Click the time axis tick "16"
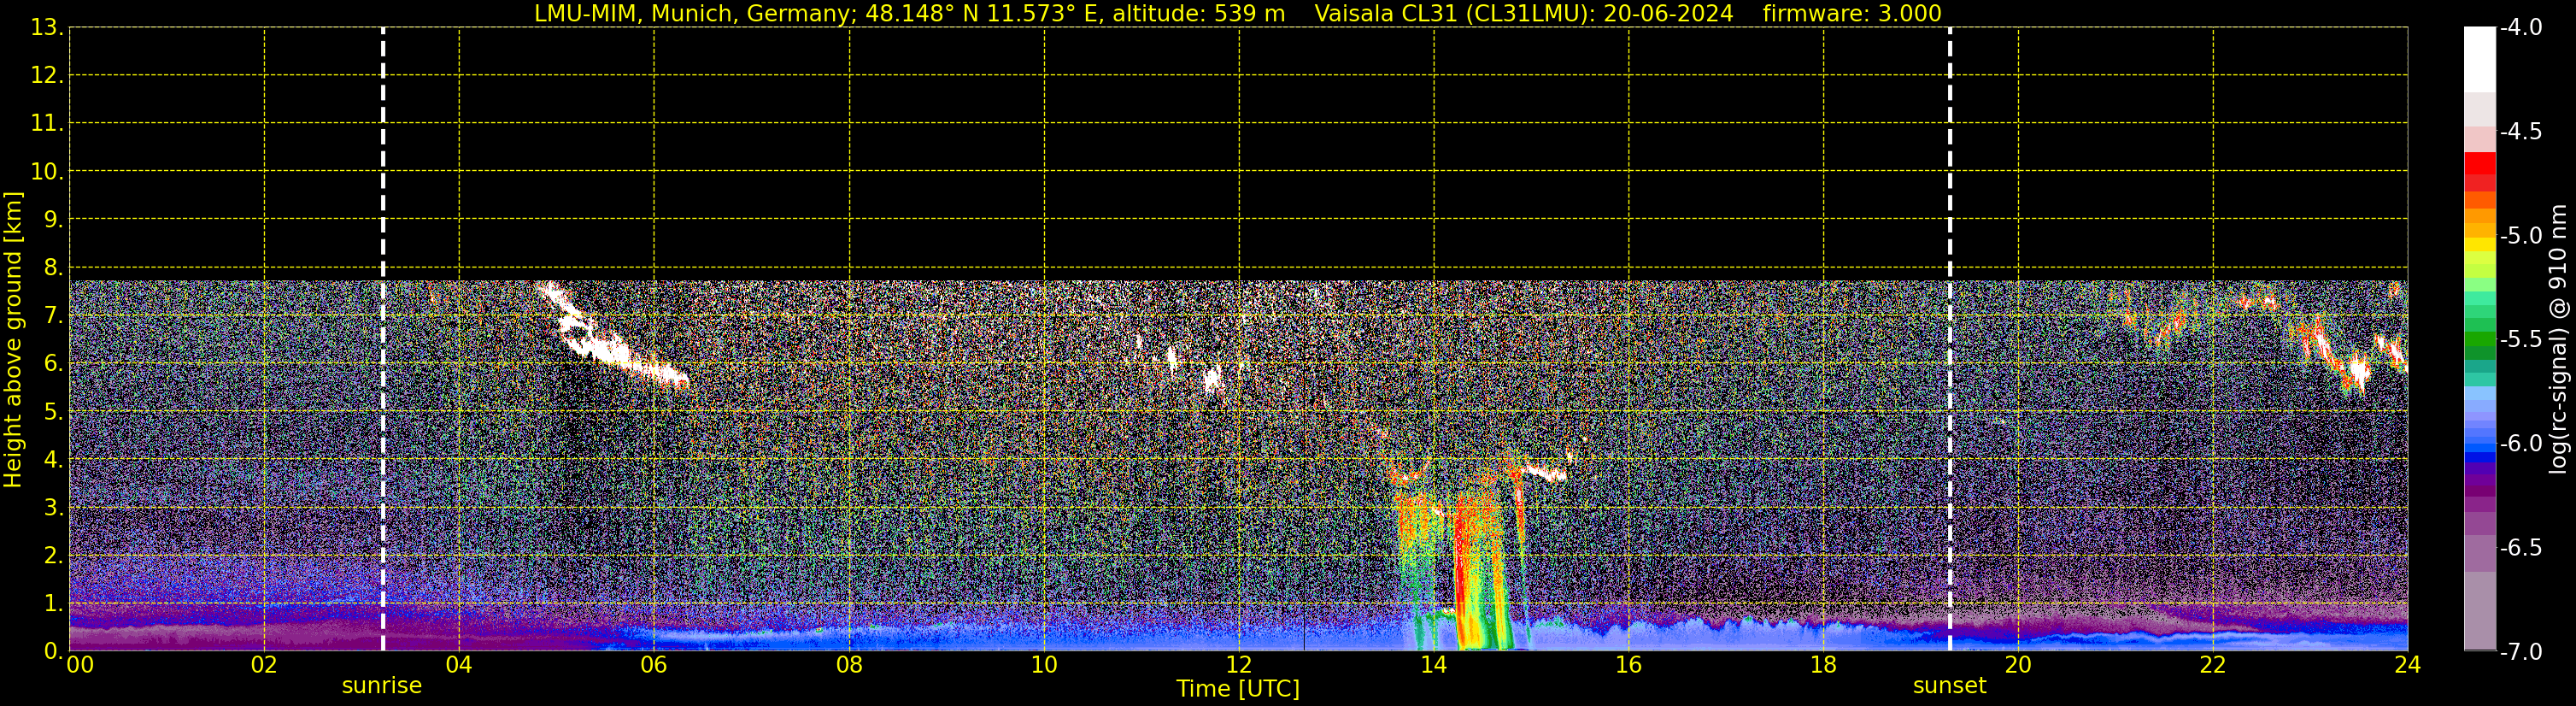2576x706 pixels. (x=1629, y=665)
